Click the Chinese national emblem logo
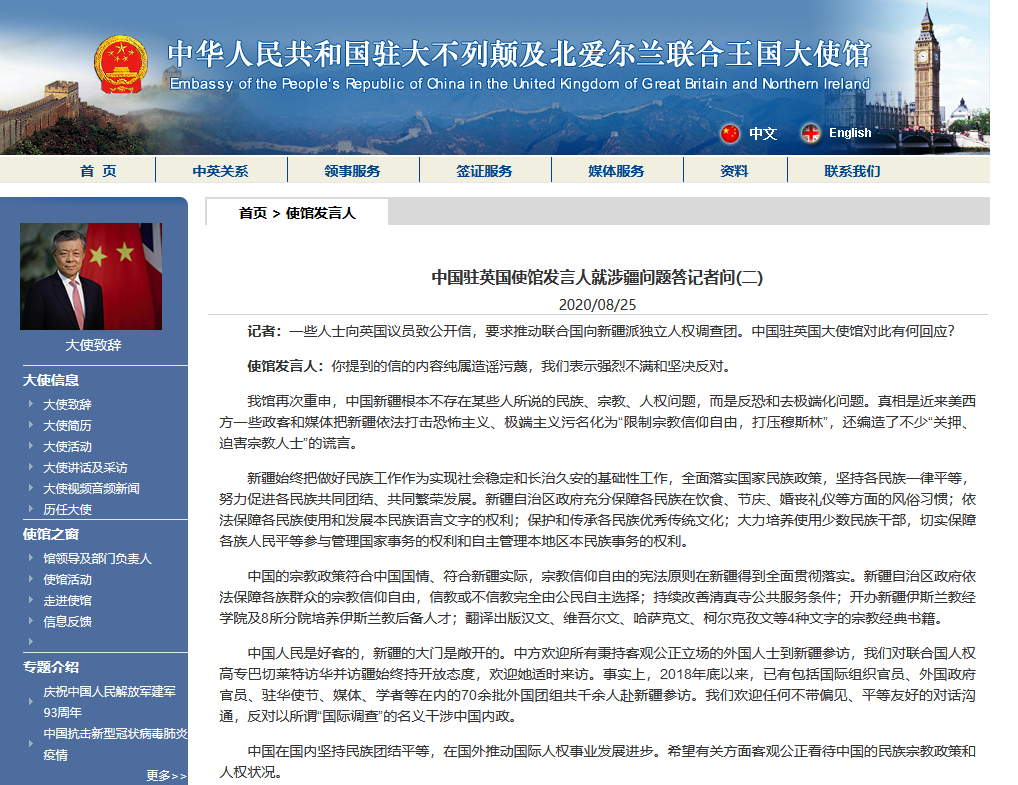Viewport: 1018px width, 785px height. pos(120,65)
